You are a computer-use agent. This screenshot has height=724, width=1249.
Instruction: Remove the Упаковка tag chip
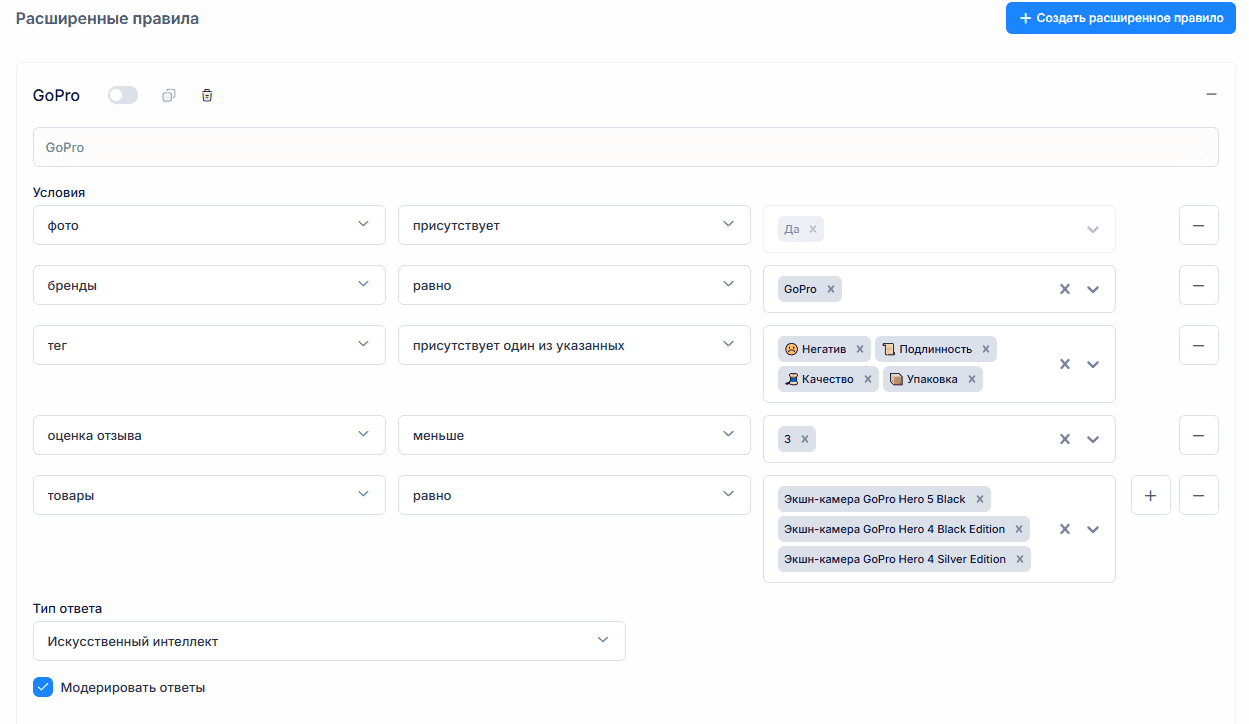[972, 379]
